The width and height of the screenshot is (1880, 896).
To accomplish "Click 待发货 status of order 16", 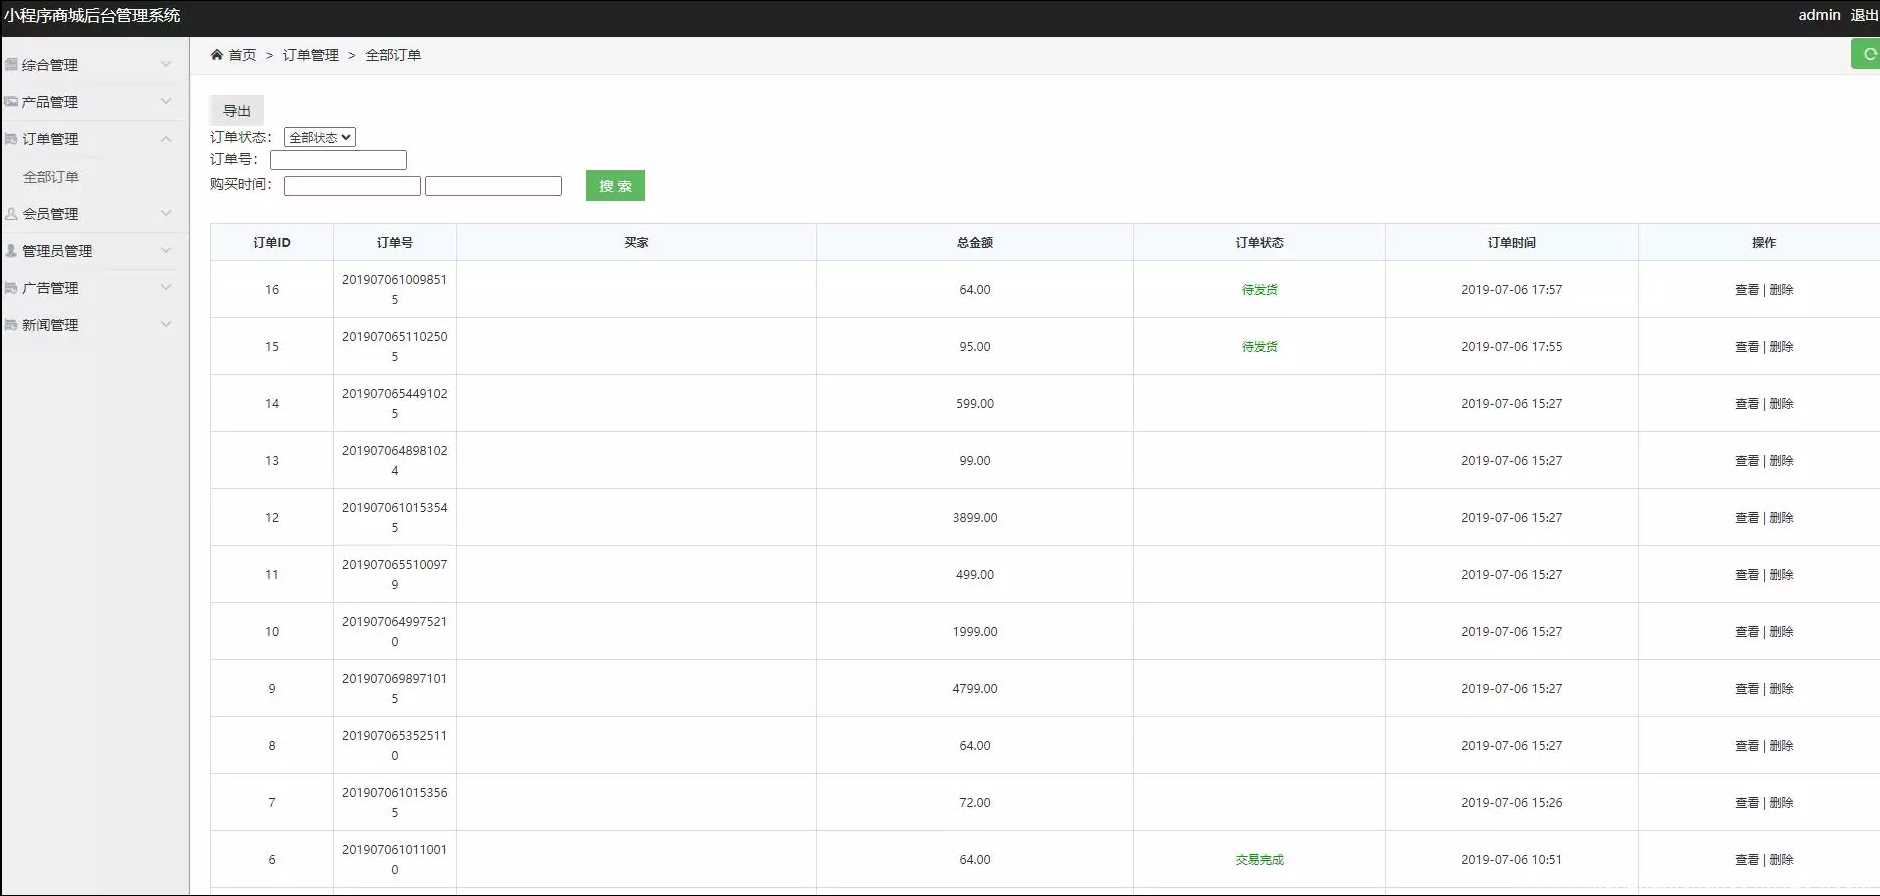I will tap(1259, 290).
